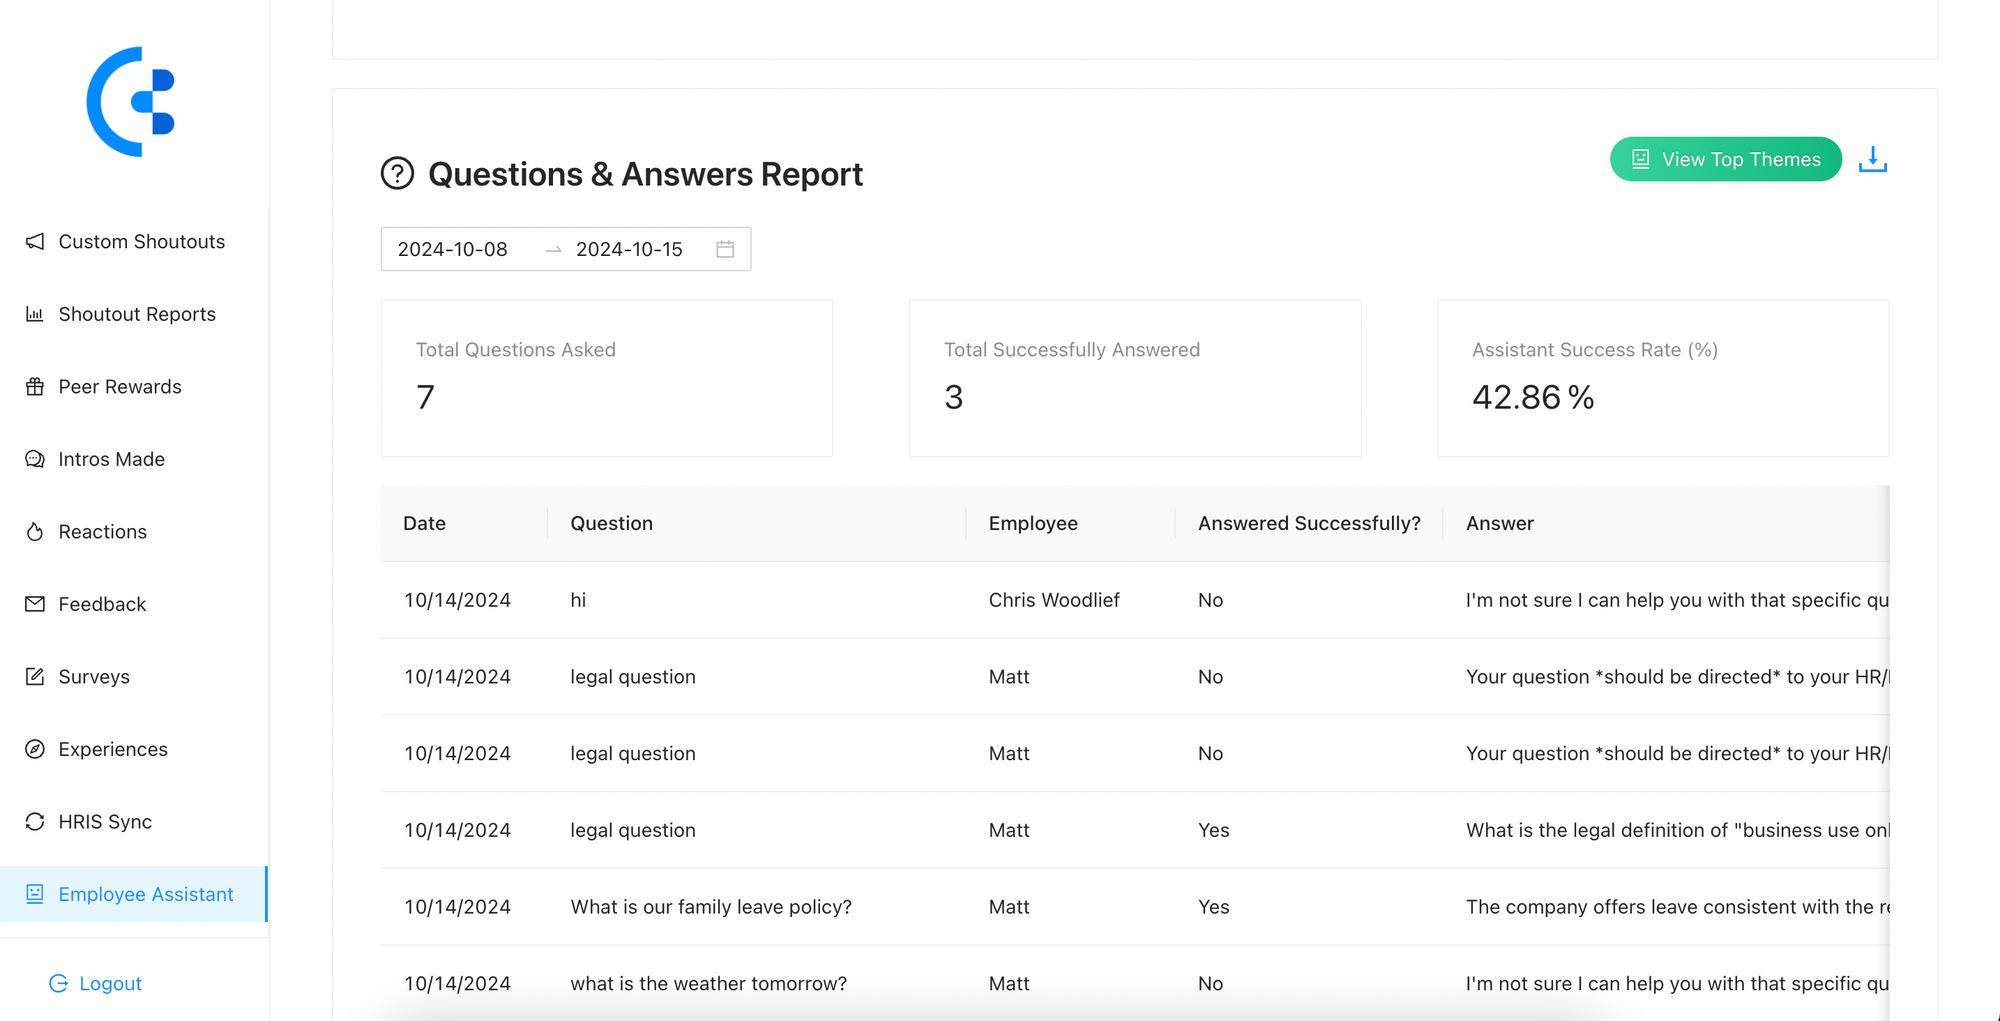Open the end date 2024-10-15 selector

point(630,249)
